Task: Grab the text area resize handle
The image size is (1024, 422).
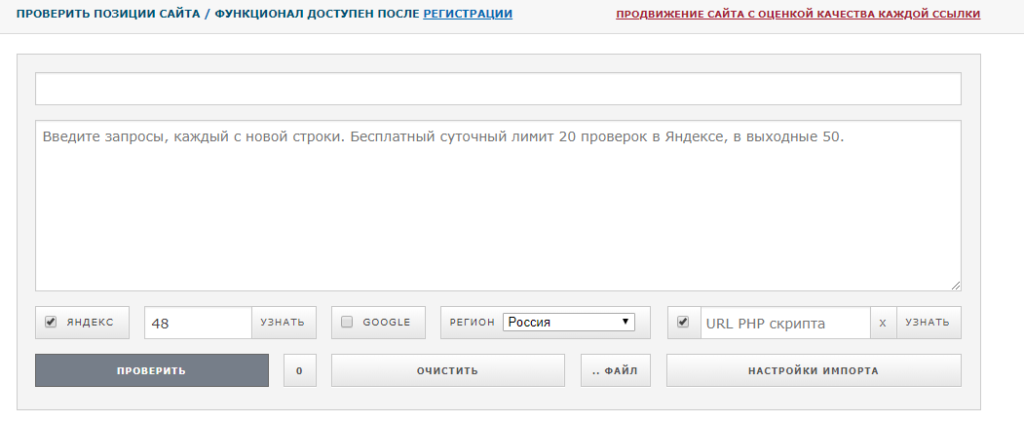Action: (x=956, y=286)
